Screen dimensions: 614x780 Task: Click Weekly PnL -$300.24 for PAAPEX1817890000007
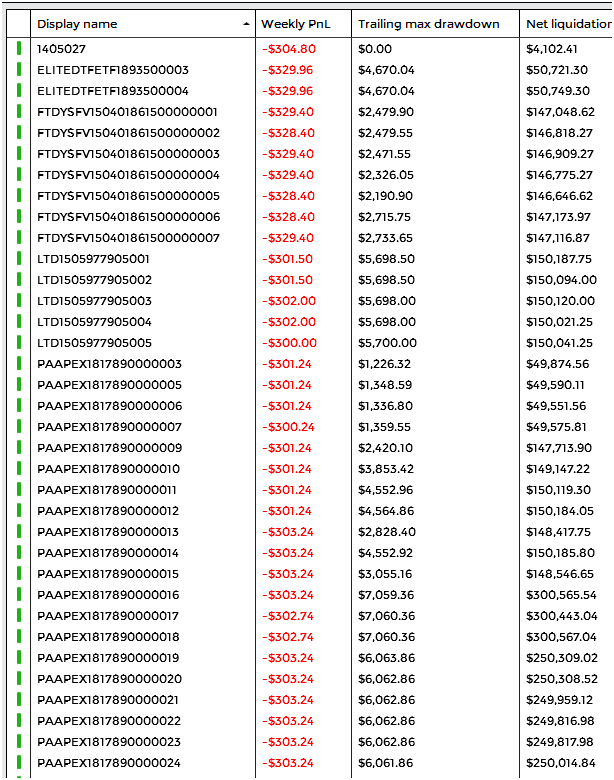(289, 427)
